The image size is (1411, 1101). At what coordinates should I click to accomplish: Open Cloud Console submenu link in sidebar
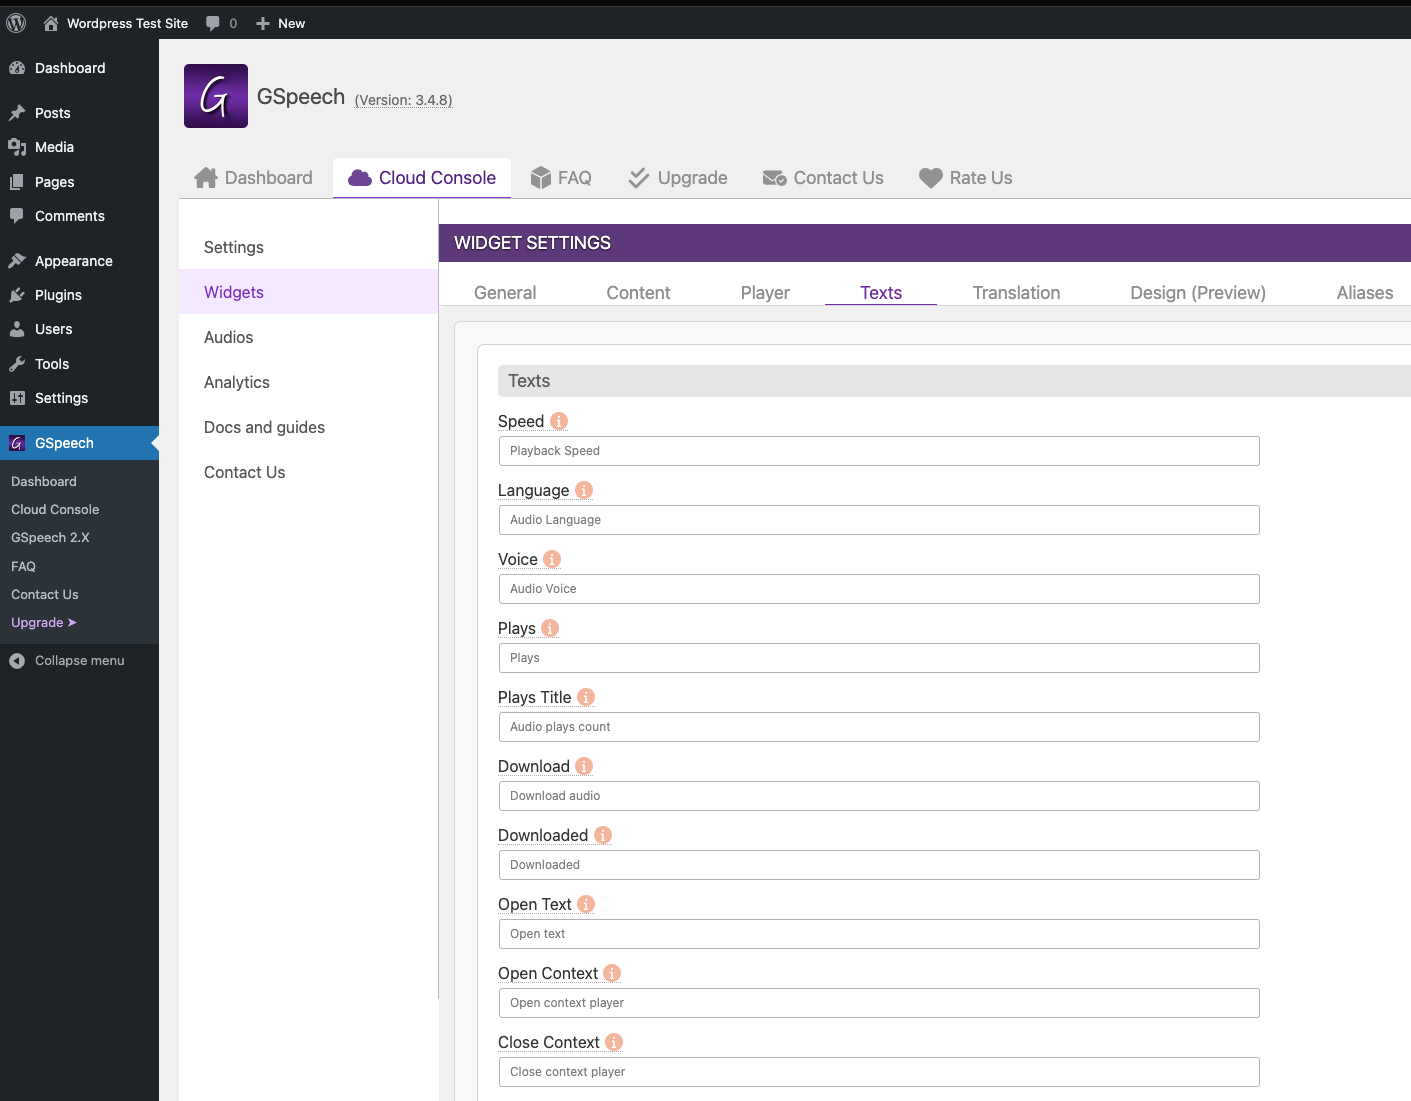(x=55, y=509)
